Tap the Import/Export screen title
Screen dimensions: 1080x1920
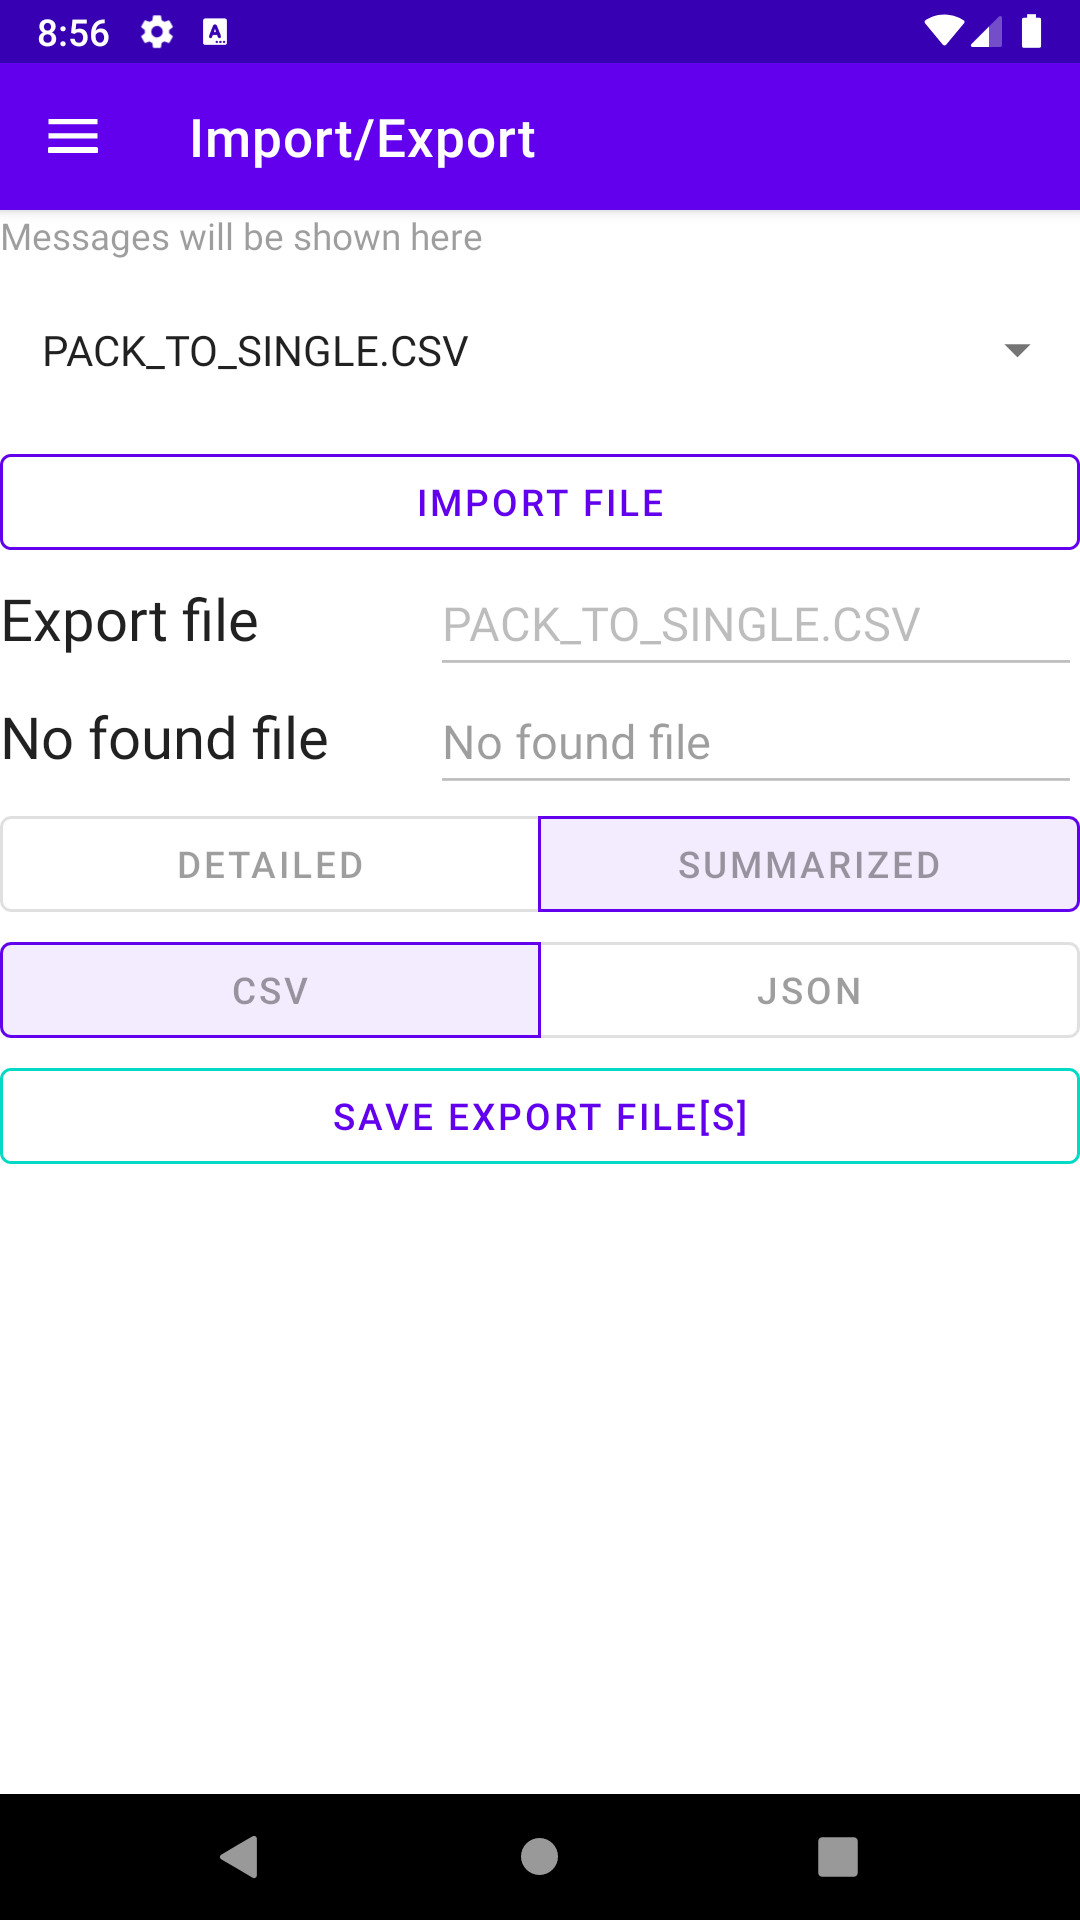click(362, 139)
